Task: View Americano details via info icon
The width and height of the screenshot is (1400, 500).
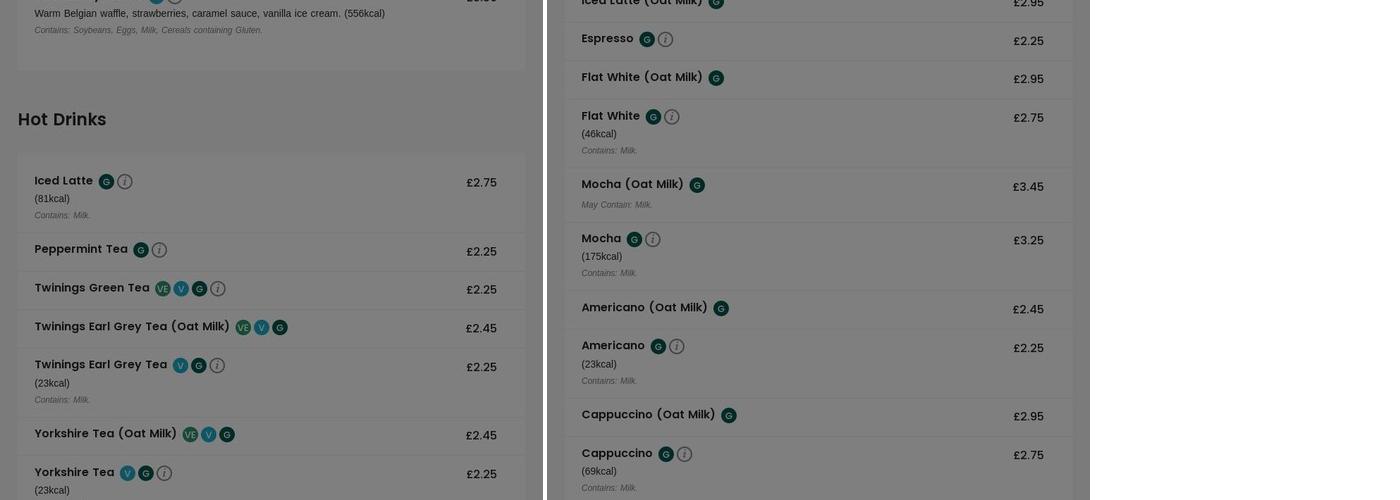Action: tap(677, 347)
